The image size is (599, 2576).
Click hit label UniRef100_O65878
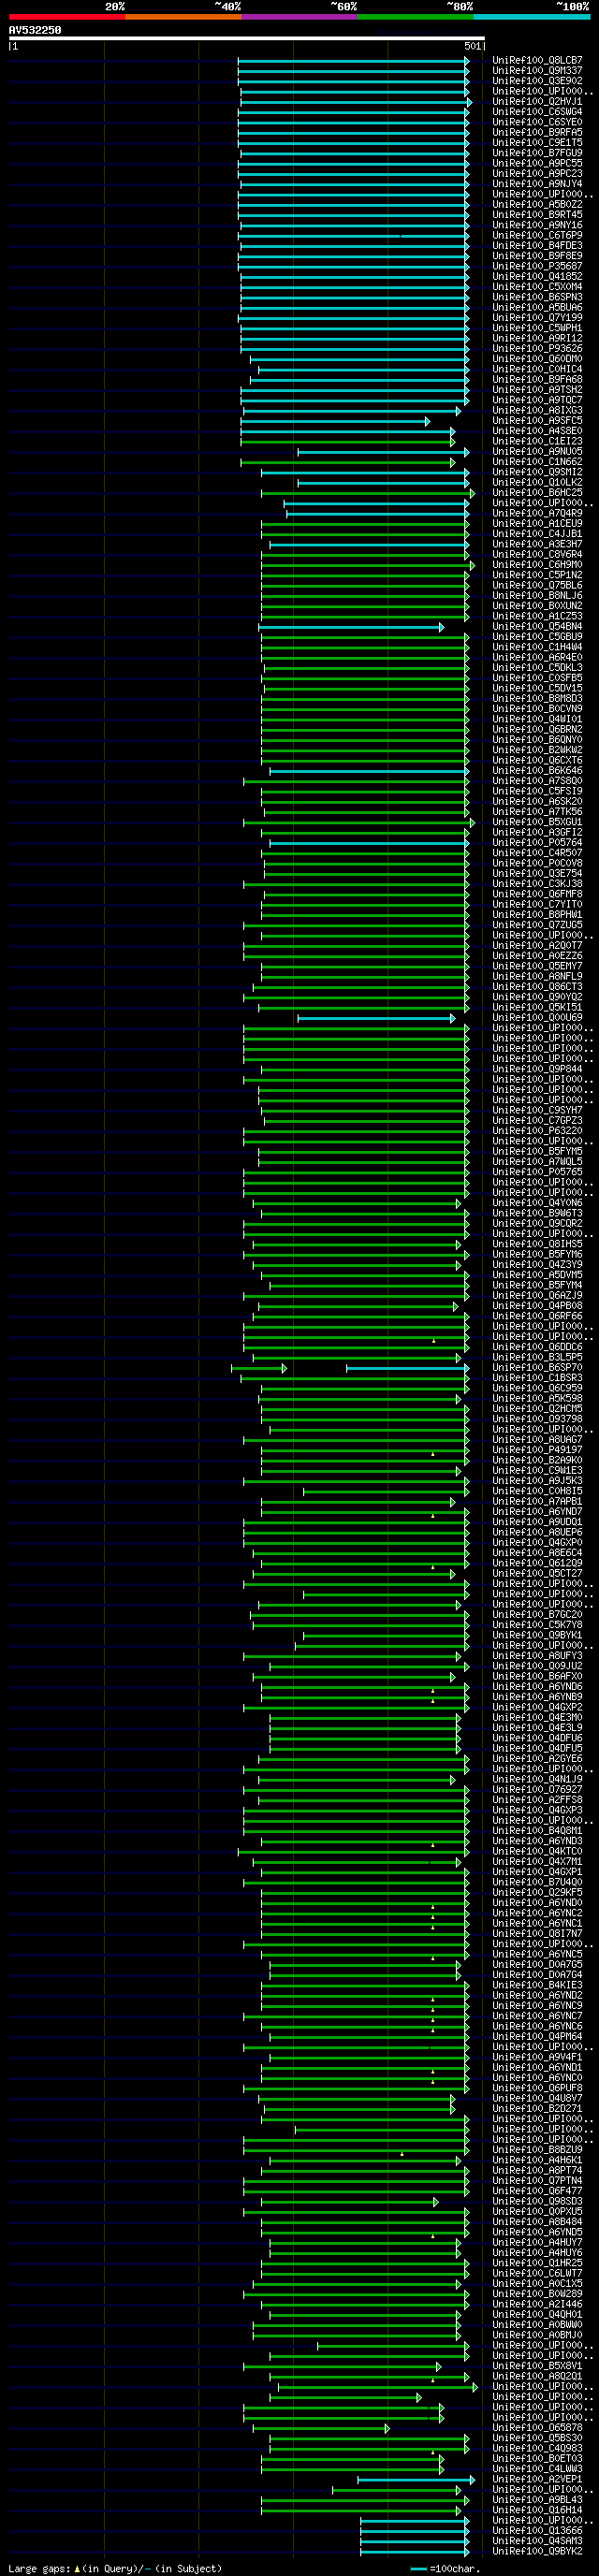coord(537,2427)
